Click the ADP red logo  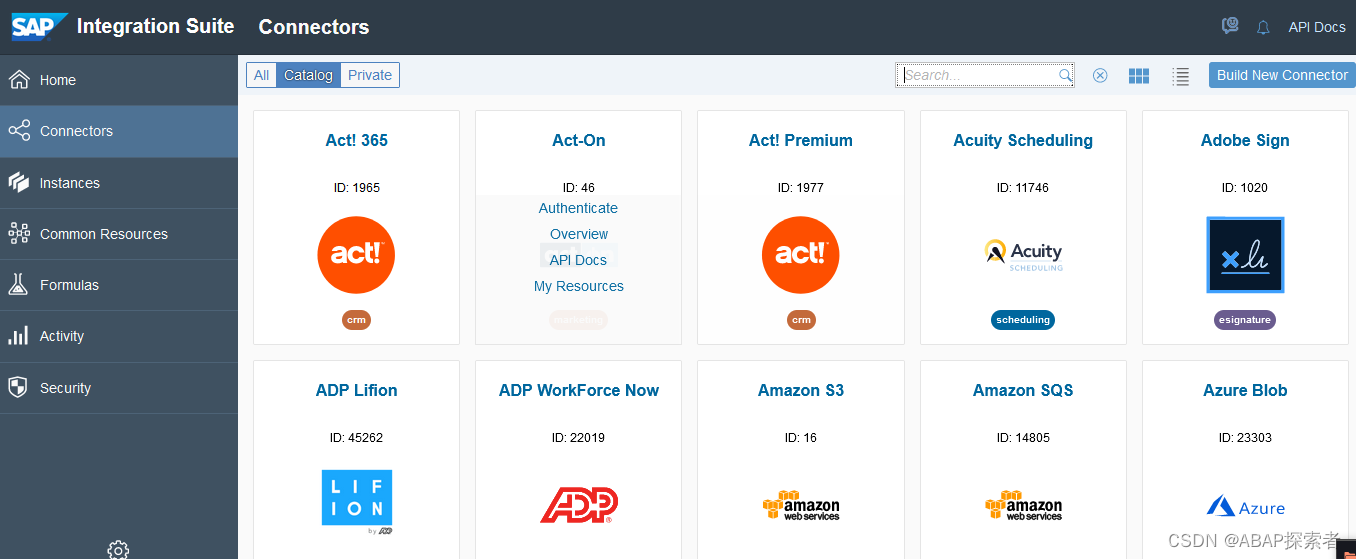[579, 506]
